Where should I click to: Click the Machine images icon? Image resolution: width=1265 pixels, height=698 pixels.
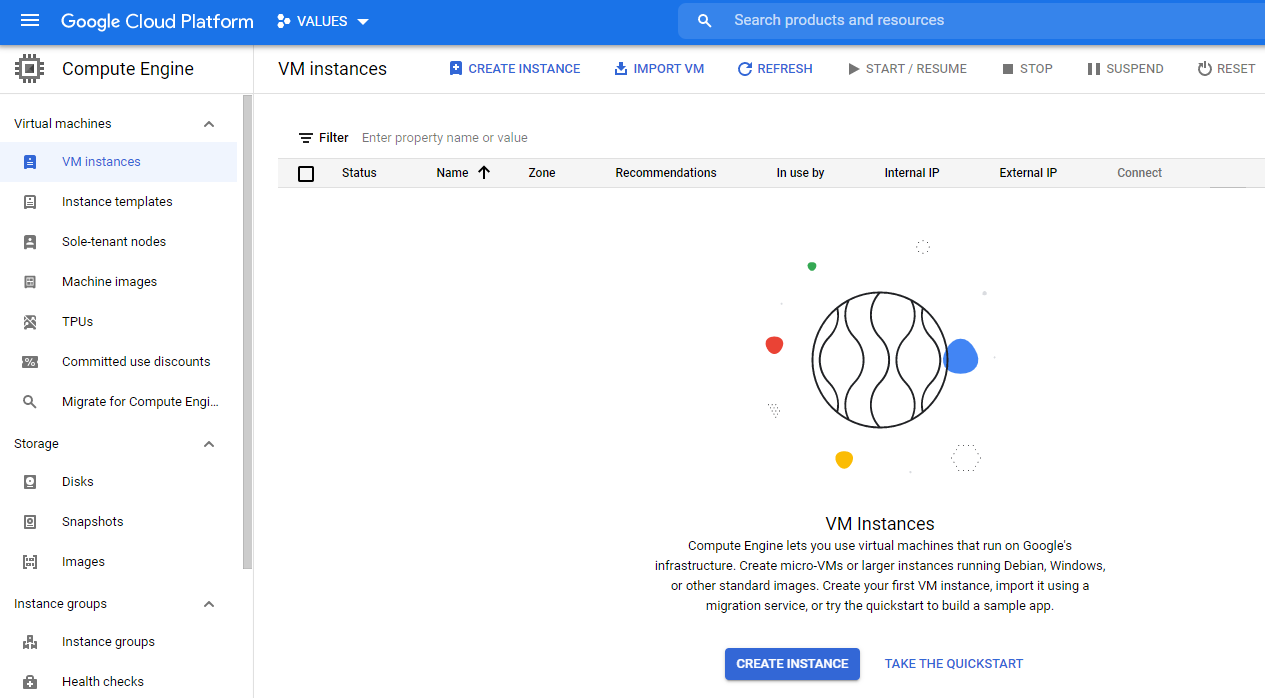(x=30, y=282)
